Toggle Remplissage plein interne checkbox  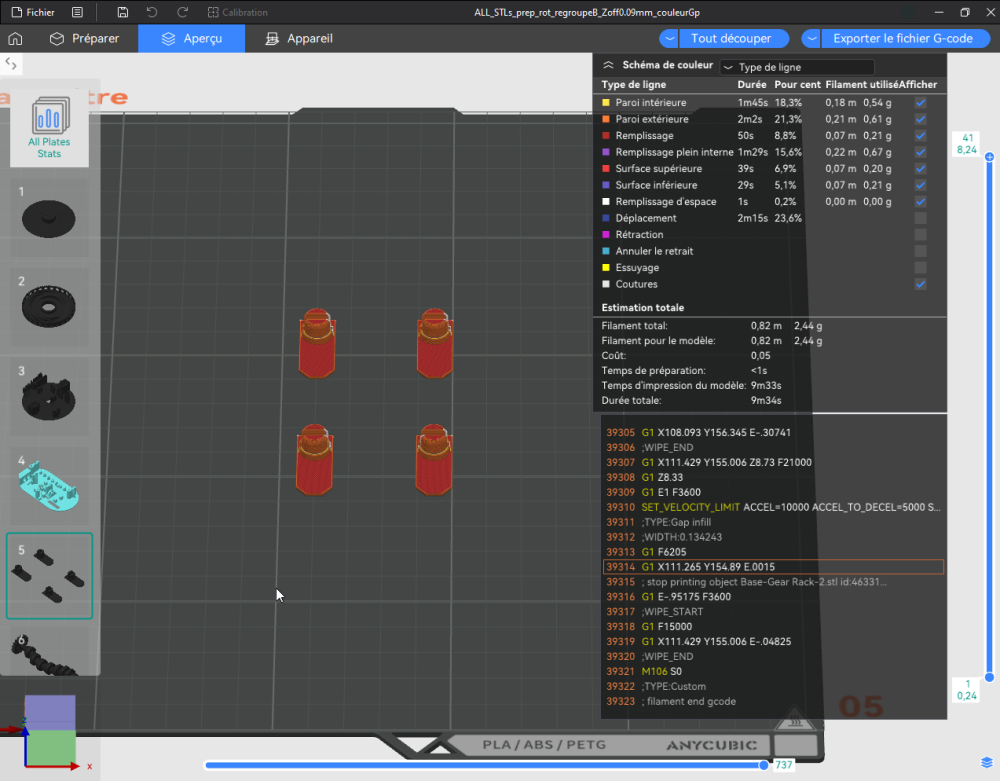(920, 152)
